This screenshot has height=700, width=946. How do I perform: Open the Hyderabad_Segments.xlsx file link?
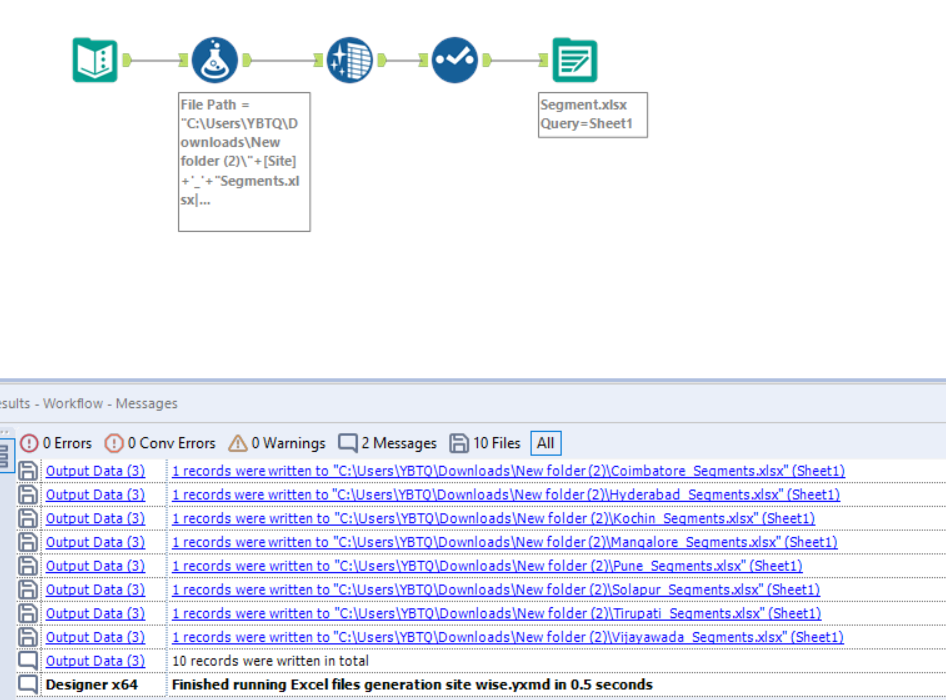tap(506, 495)
